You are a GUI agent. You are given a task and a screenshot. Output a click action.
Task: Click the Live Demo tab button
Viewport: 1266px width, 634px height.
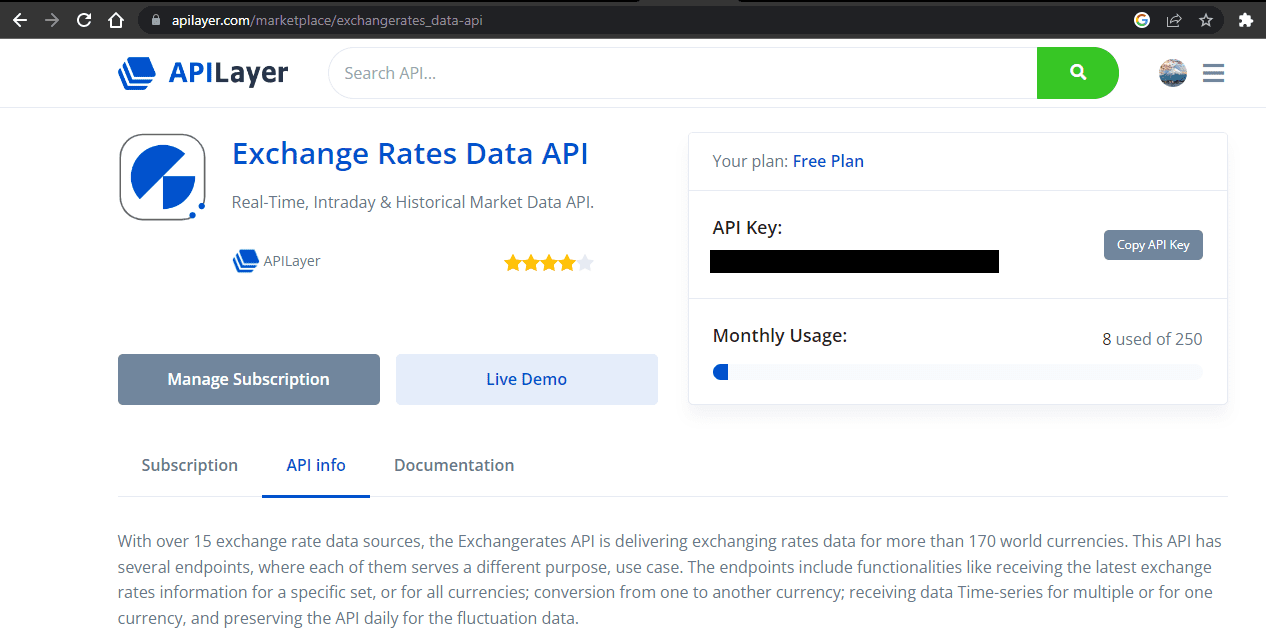pyautogui.click(x=526, y=379)
